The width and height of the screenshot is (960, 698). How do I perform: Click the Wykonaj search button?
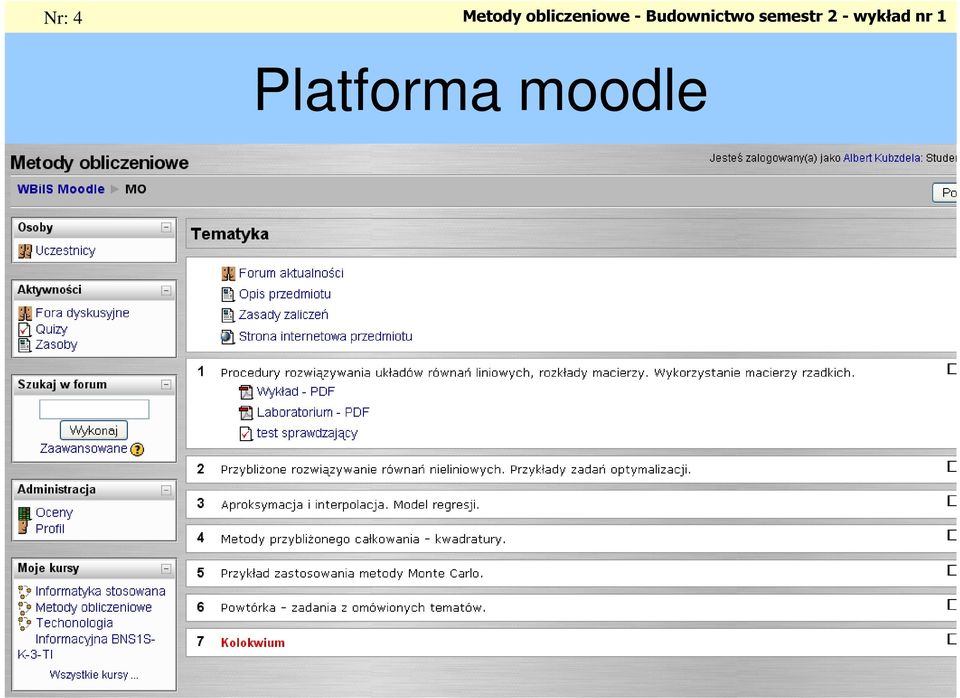94,430
